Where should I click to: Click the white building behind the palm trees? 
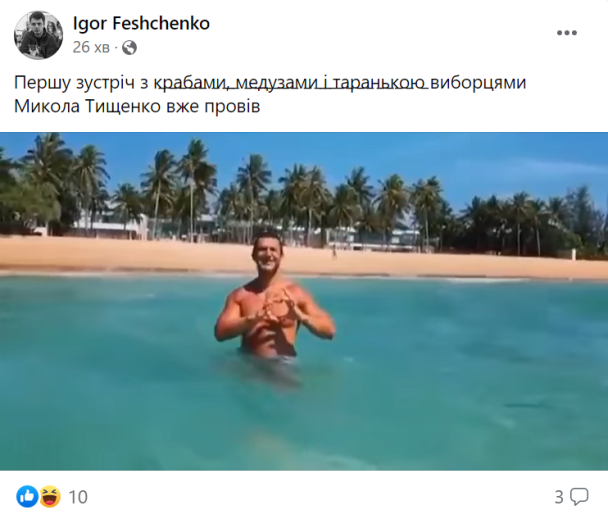111,226
